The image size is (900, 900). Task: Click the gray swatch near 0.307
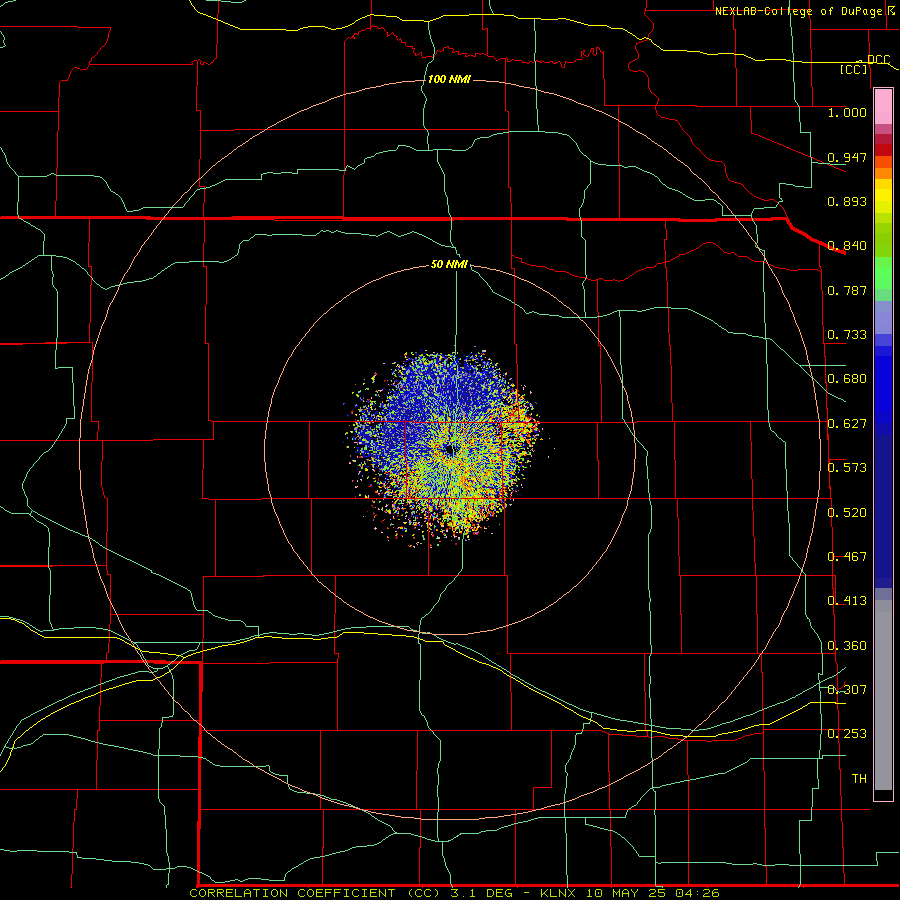(x=883, y=695)
